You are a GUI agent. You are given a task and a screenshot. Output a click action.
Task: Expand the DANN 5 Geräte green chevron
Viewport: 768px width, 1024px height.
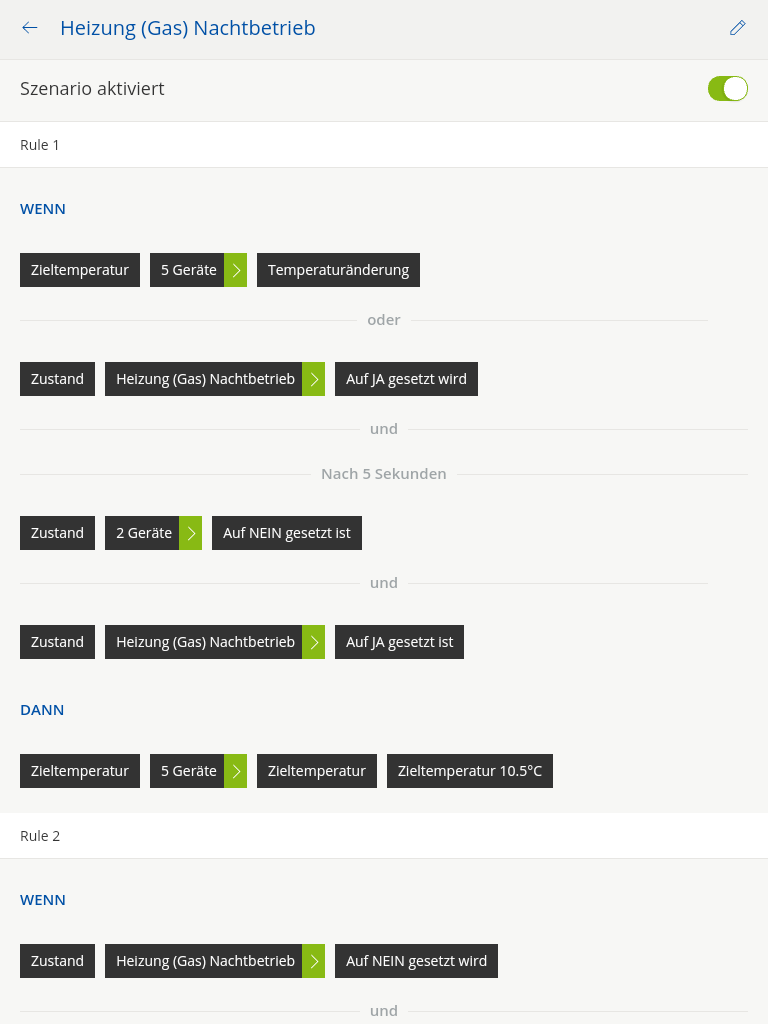point(236,771)
